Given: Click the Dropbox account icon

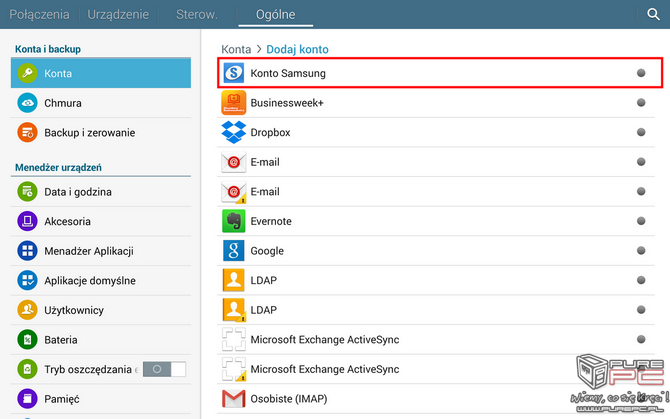Looking at the screenshot, I should click(233, 132).
